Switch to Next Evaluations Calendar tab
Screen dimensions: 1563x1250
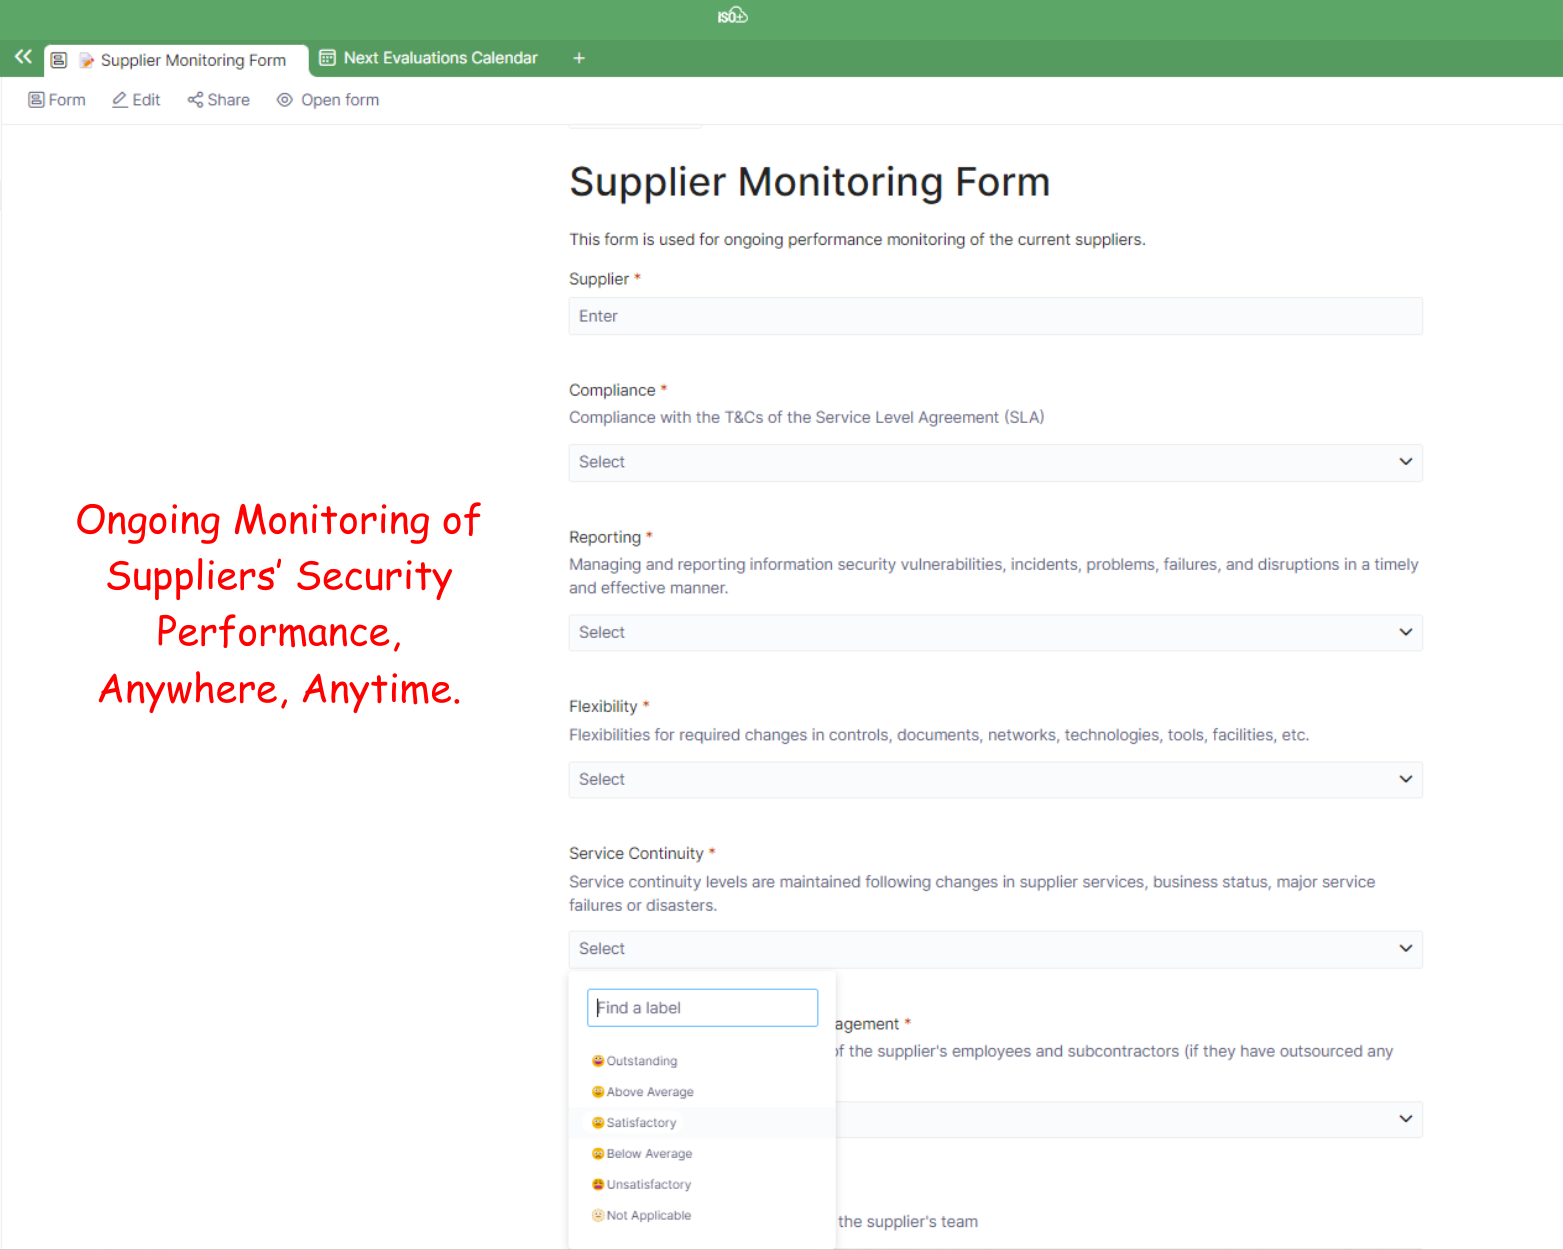tap(440, 58)
